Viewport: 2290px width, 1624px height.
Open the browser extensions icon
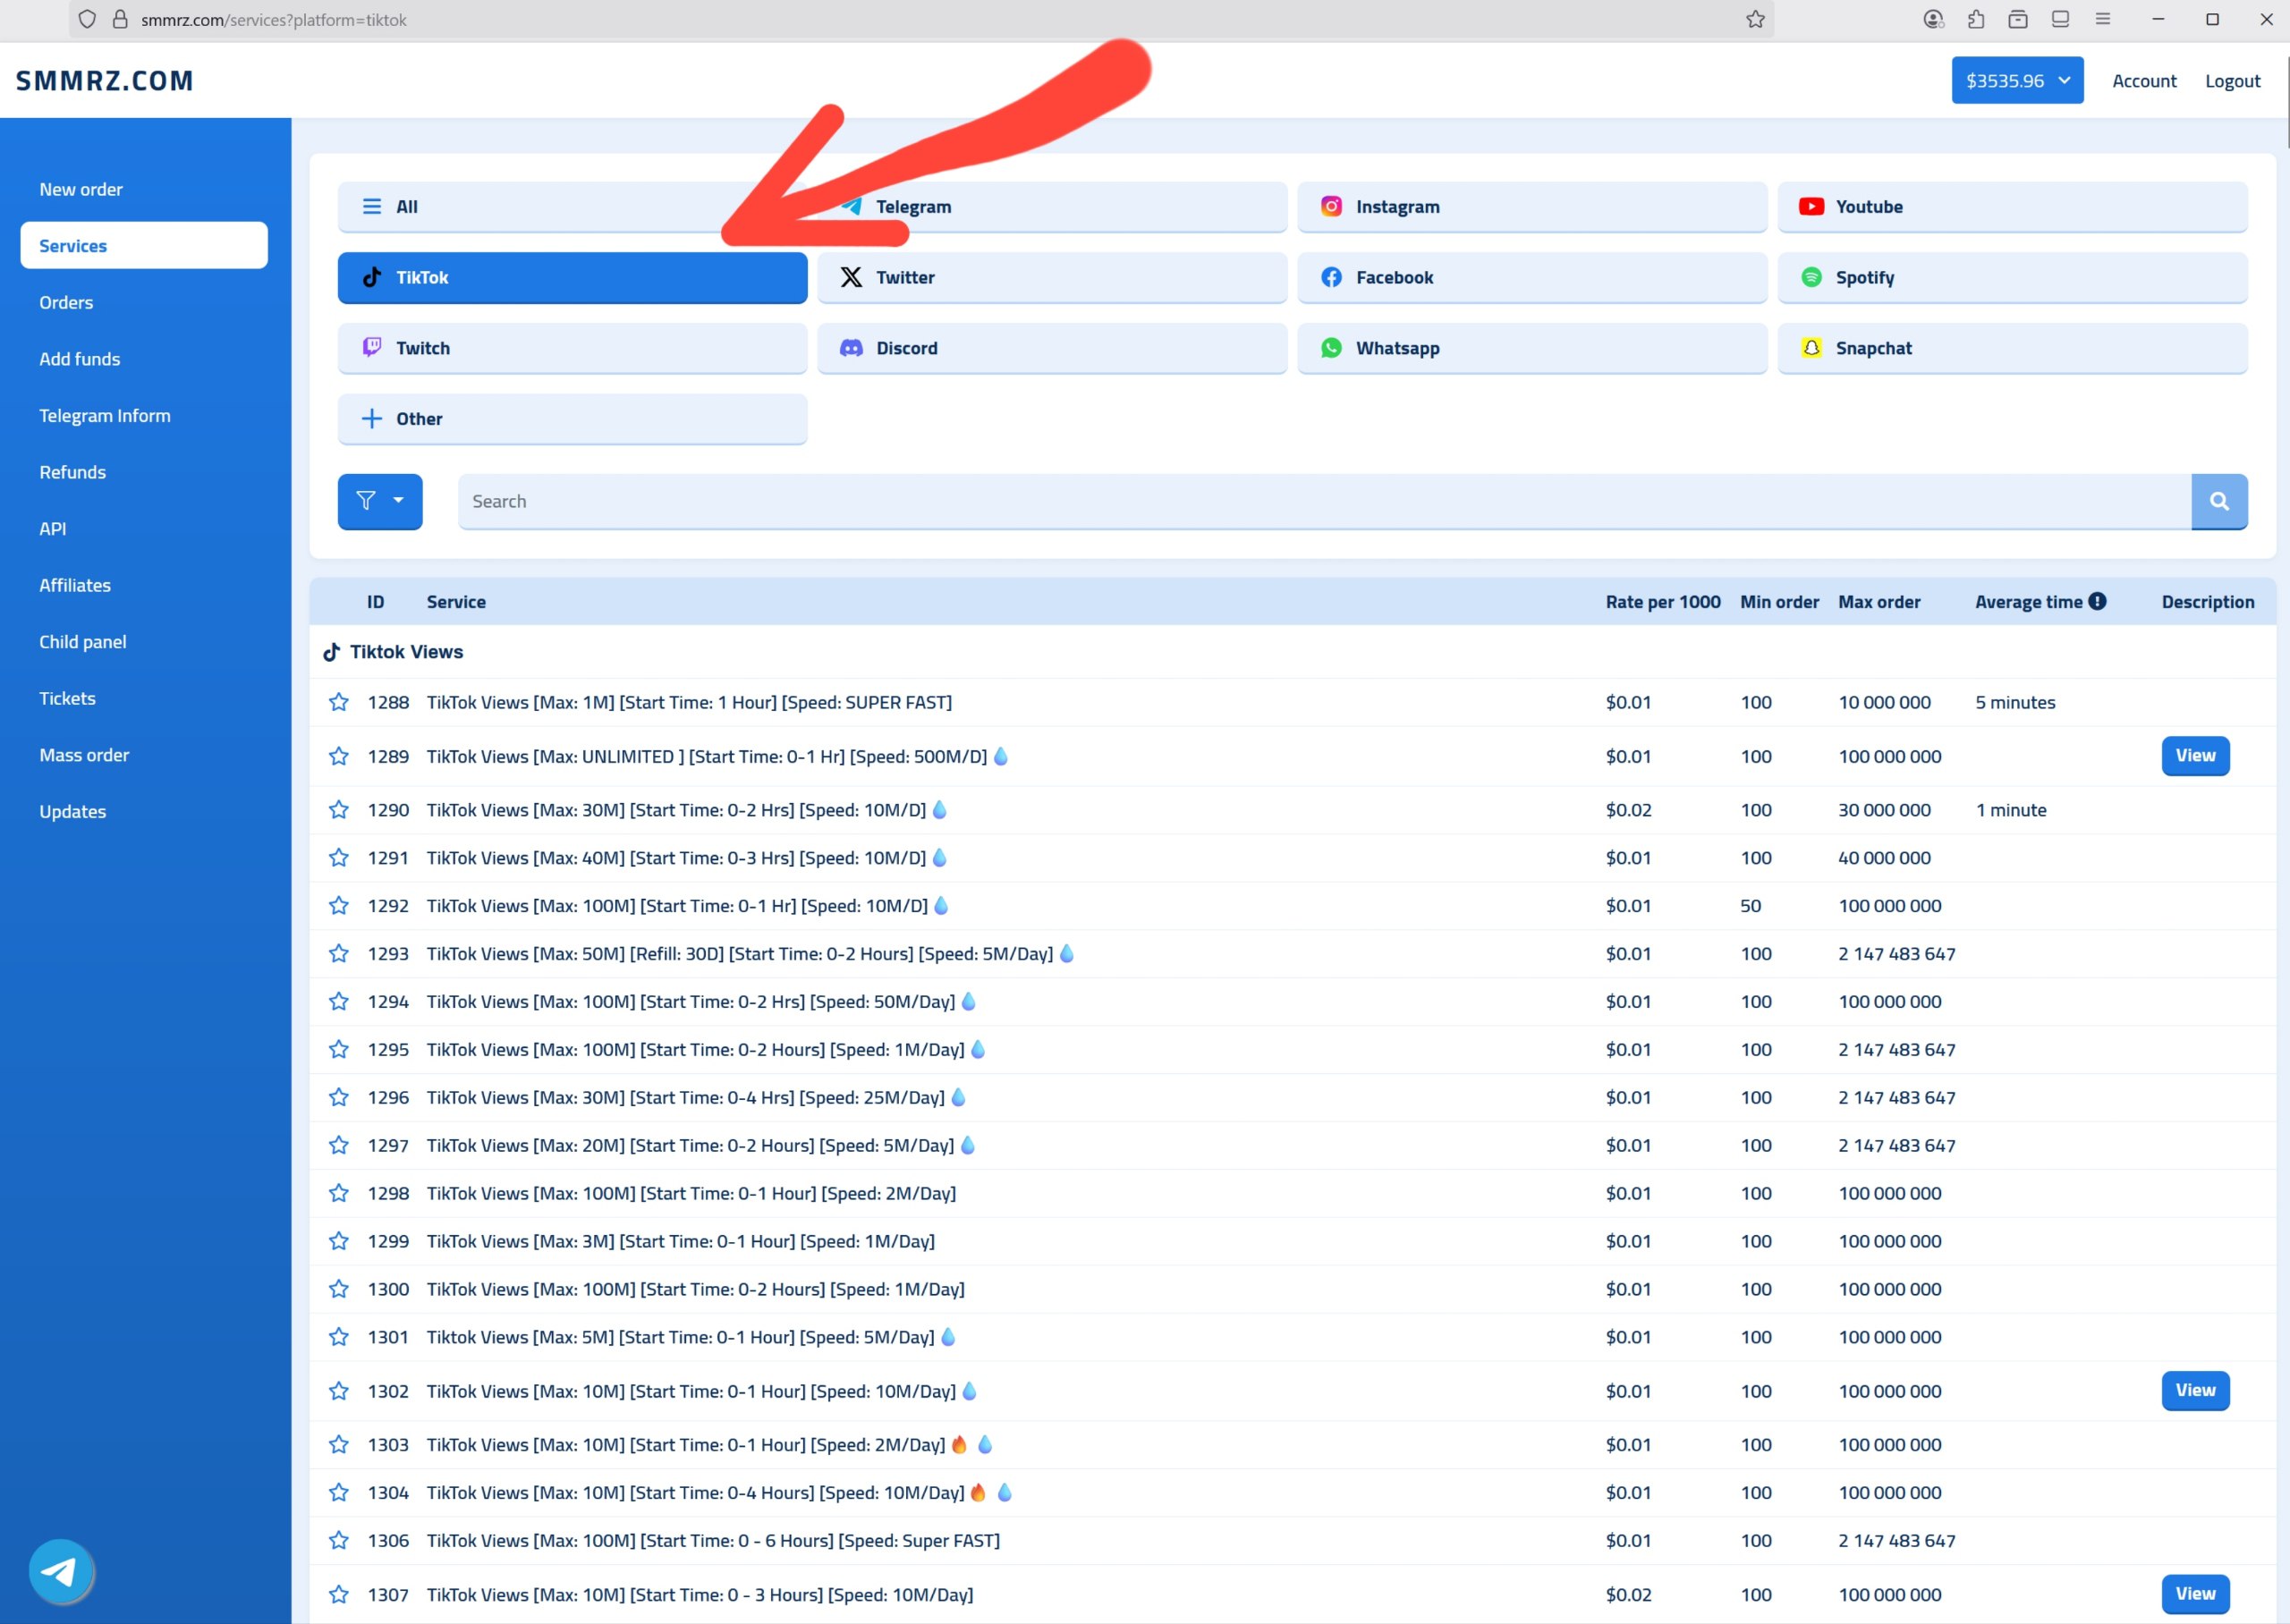(x=1976, y=20)
